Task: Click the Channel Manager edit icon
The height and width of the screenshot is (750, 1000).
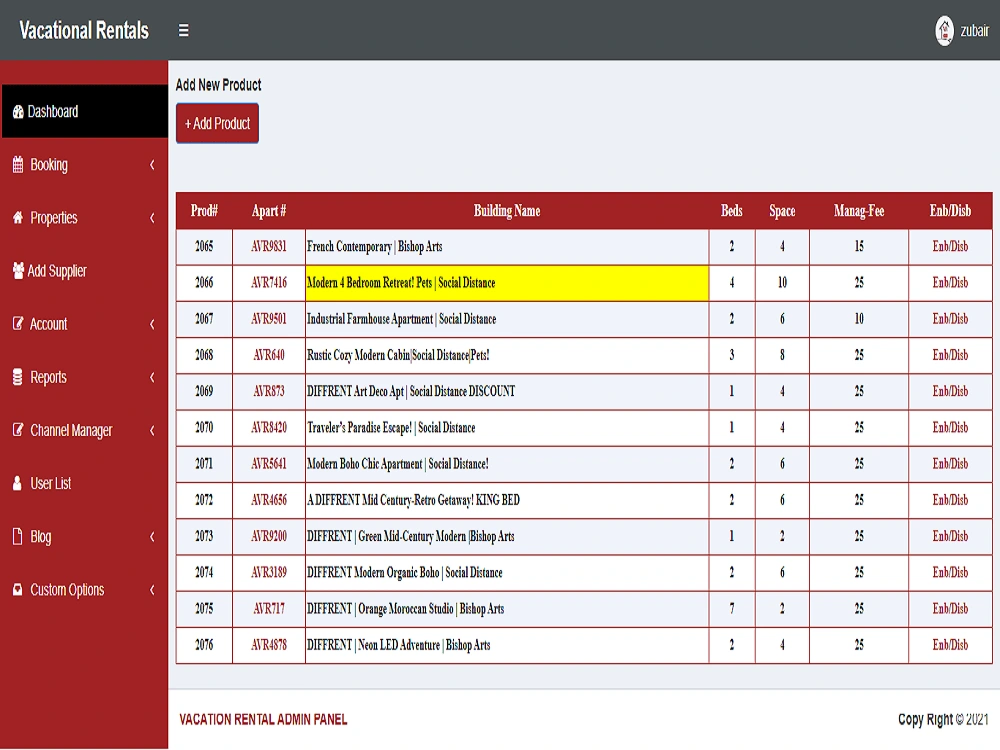Action: click(x=18, y=430)
